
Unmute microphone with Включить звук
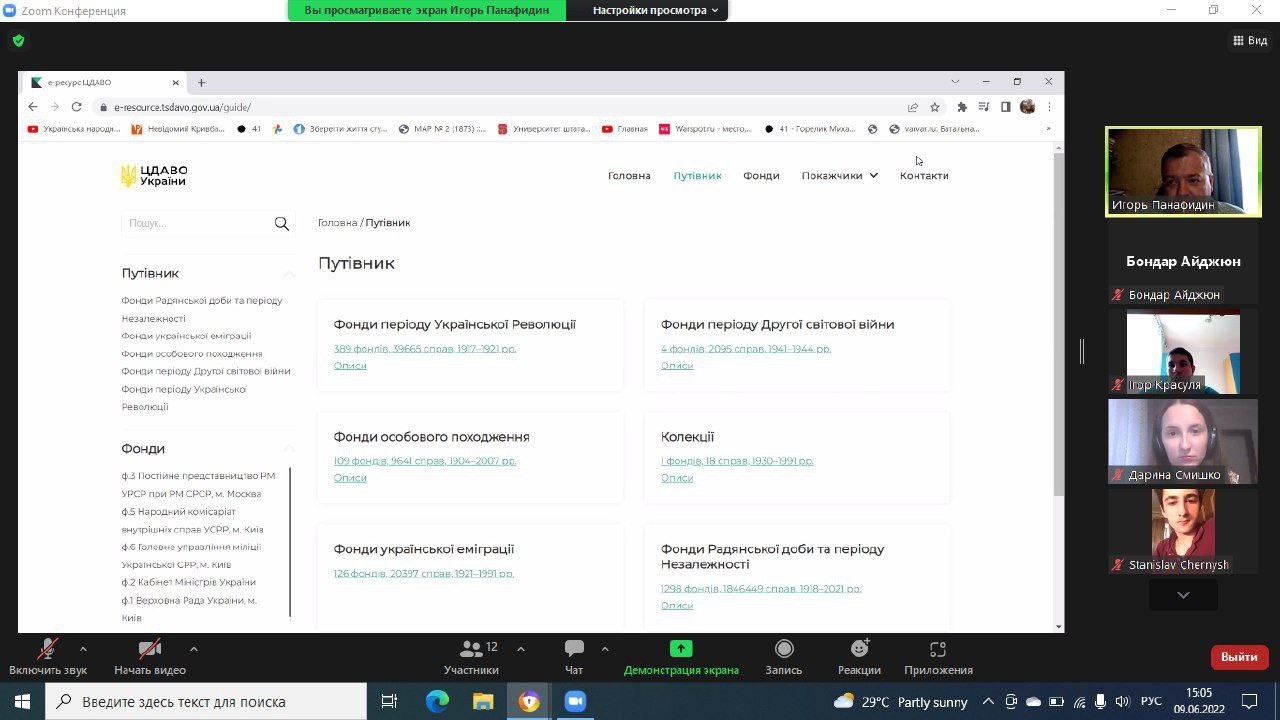pyautogui.click(x=47, y=649)
